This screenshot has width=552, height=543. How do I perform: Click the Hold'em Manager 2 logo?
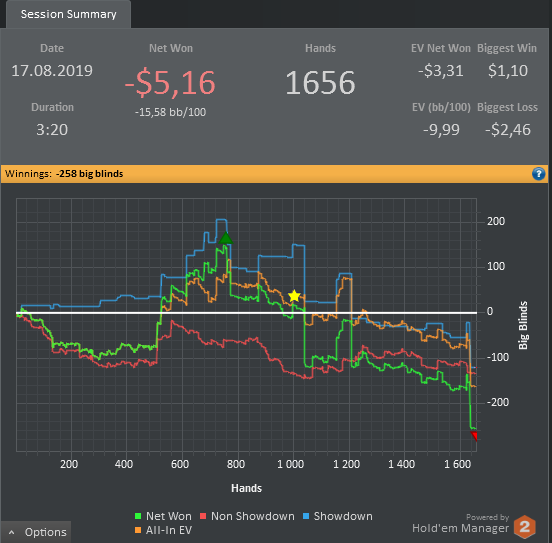(x=525, y=527)
